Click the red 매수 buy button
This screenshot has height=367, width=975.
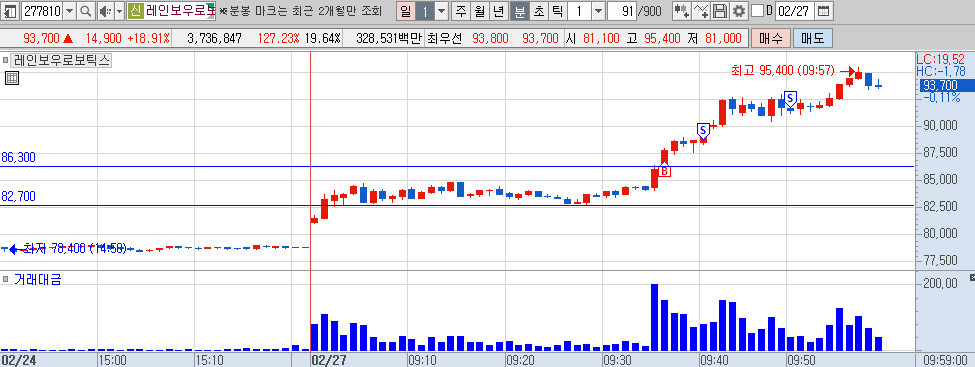[771, 39]
